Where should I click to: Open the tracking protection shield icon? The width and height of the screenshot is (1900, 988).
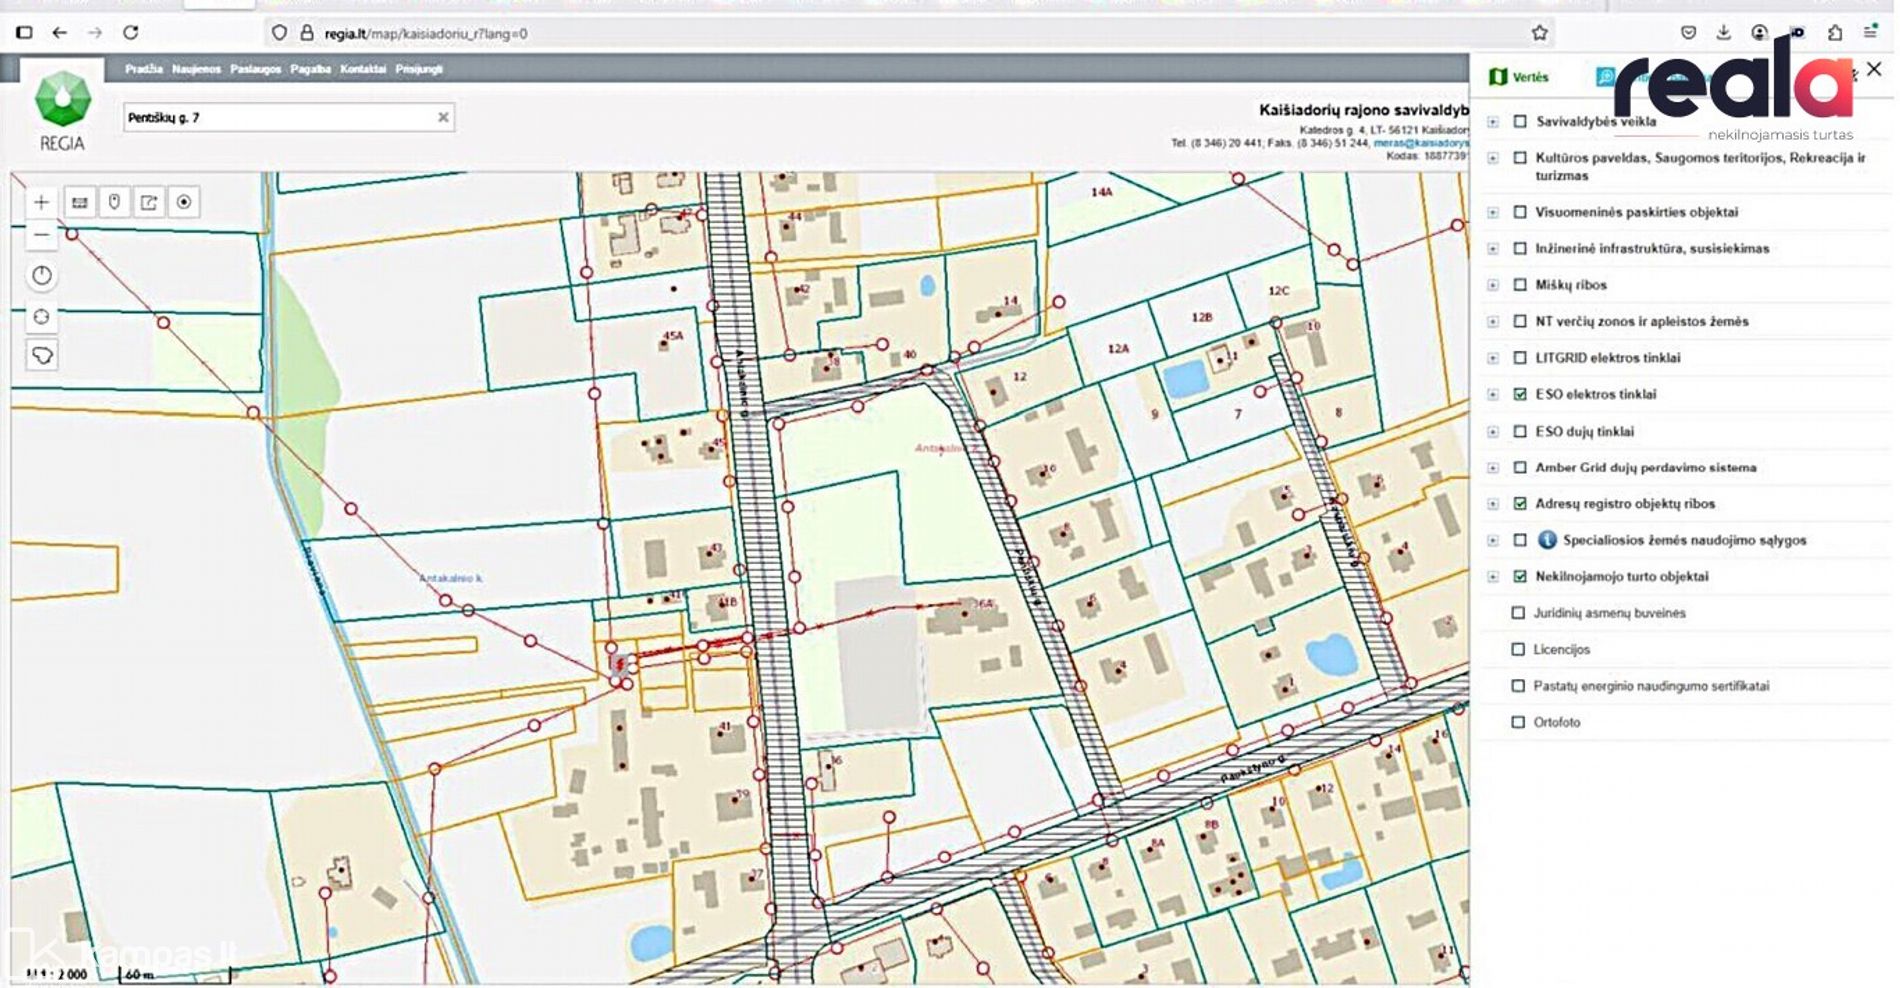click(x=280, y=33)
